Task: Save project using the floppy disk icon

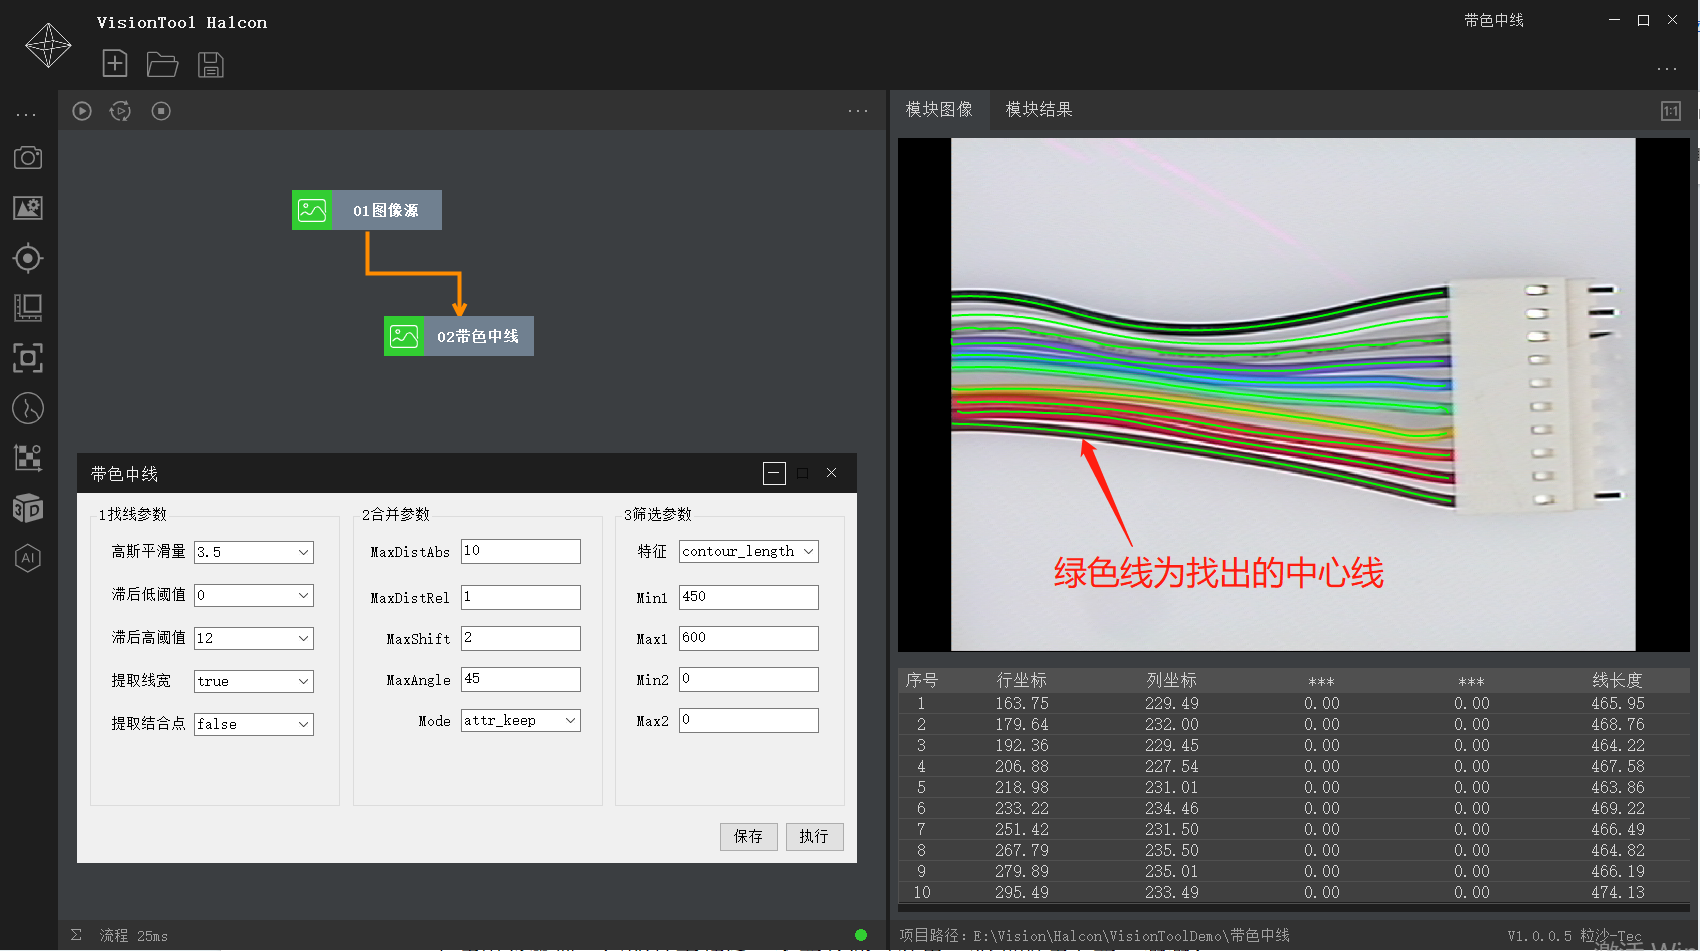Action: [210, 65]
